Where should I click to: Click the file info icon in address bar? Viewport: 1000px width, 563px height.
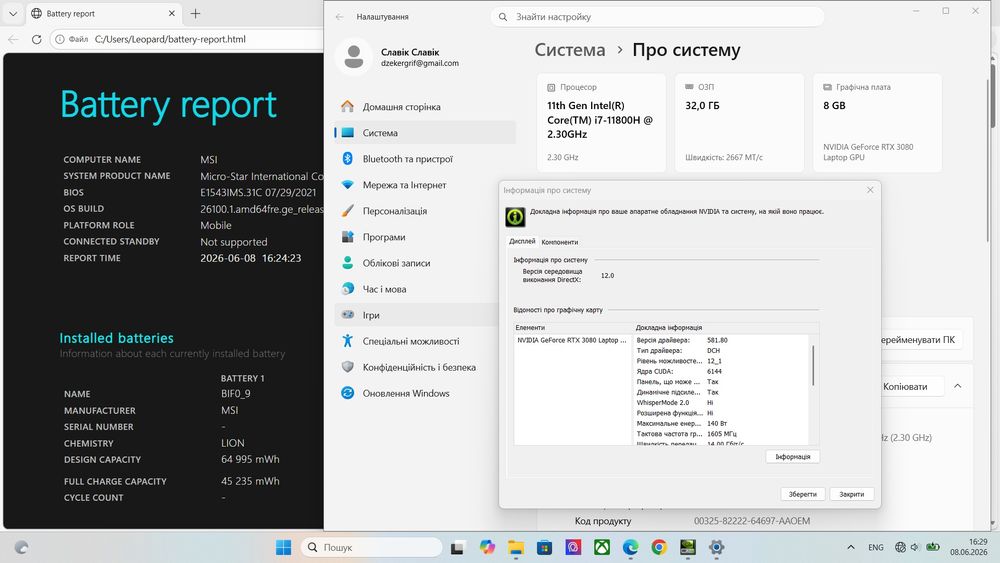(59, 40)
